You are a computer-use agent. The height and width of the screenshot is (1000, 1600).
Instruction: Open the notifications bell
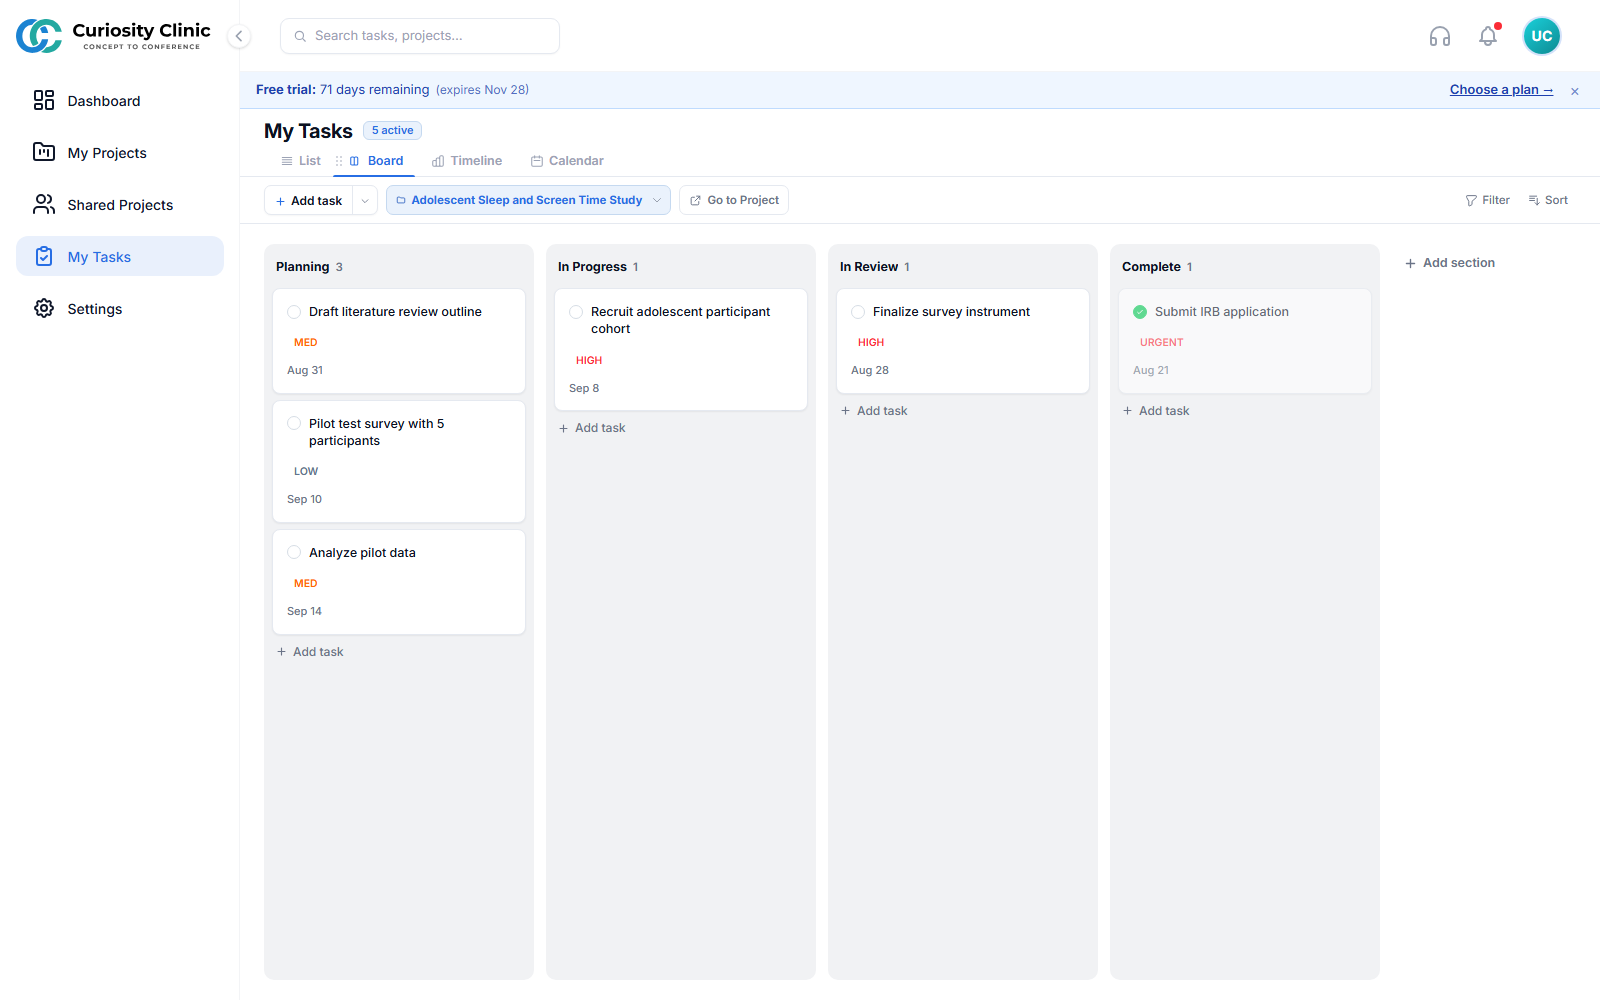pyautogui.click(x=1488, y=36)
